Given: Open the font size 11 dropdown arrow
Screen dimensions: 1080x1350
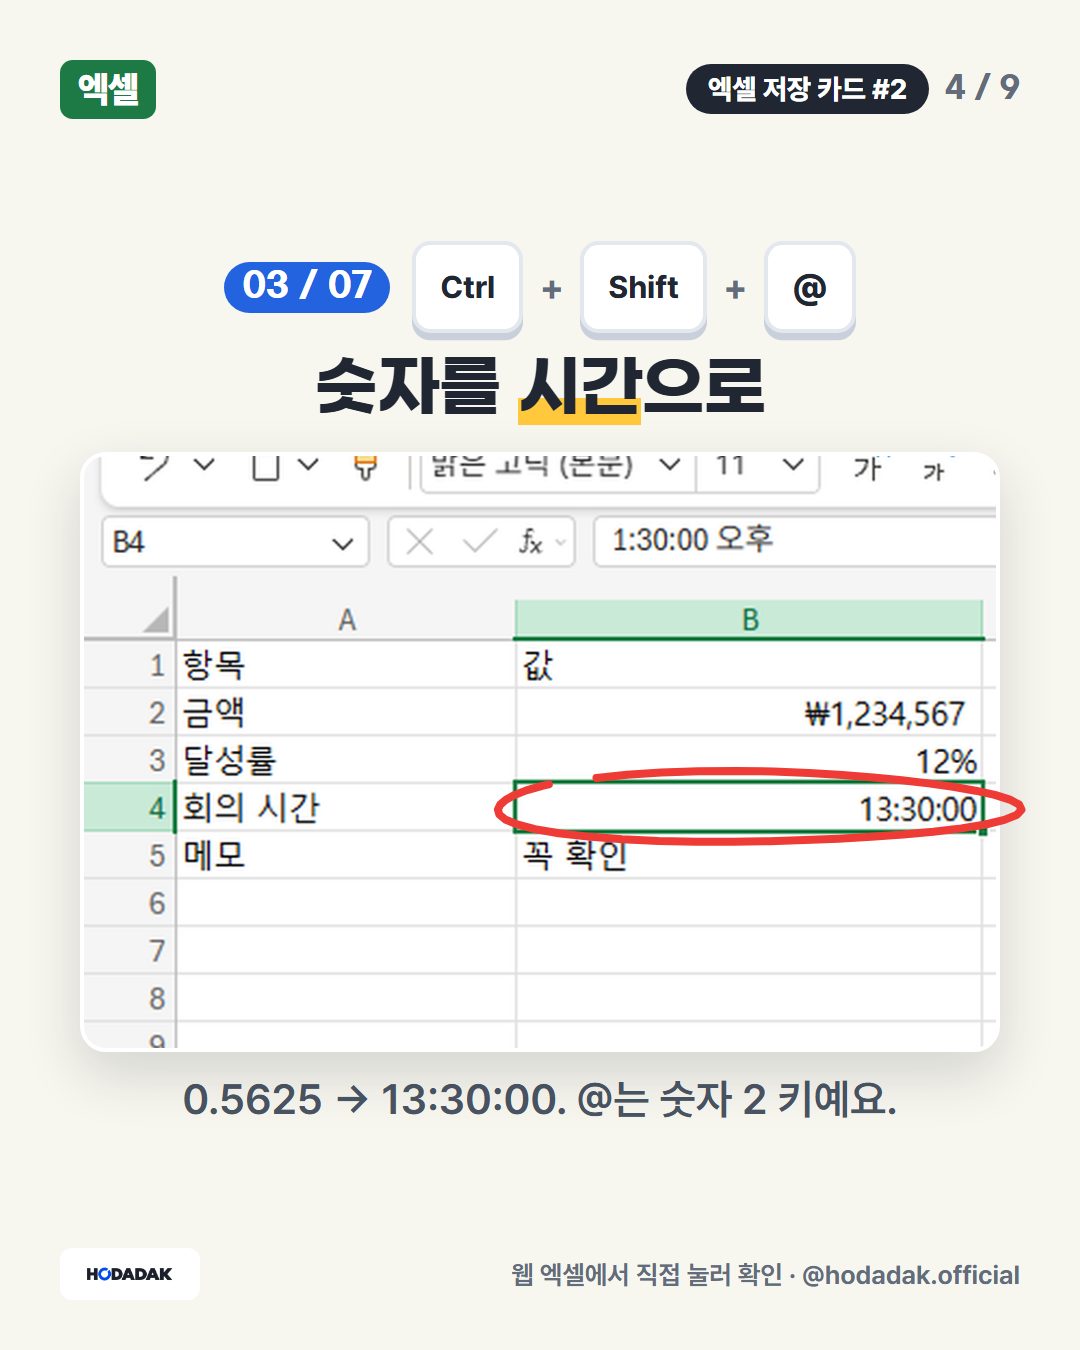Looking at the screenshot, I should coord(793,465).
